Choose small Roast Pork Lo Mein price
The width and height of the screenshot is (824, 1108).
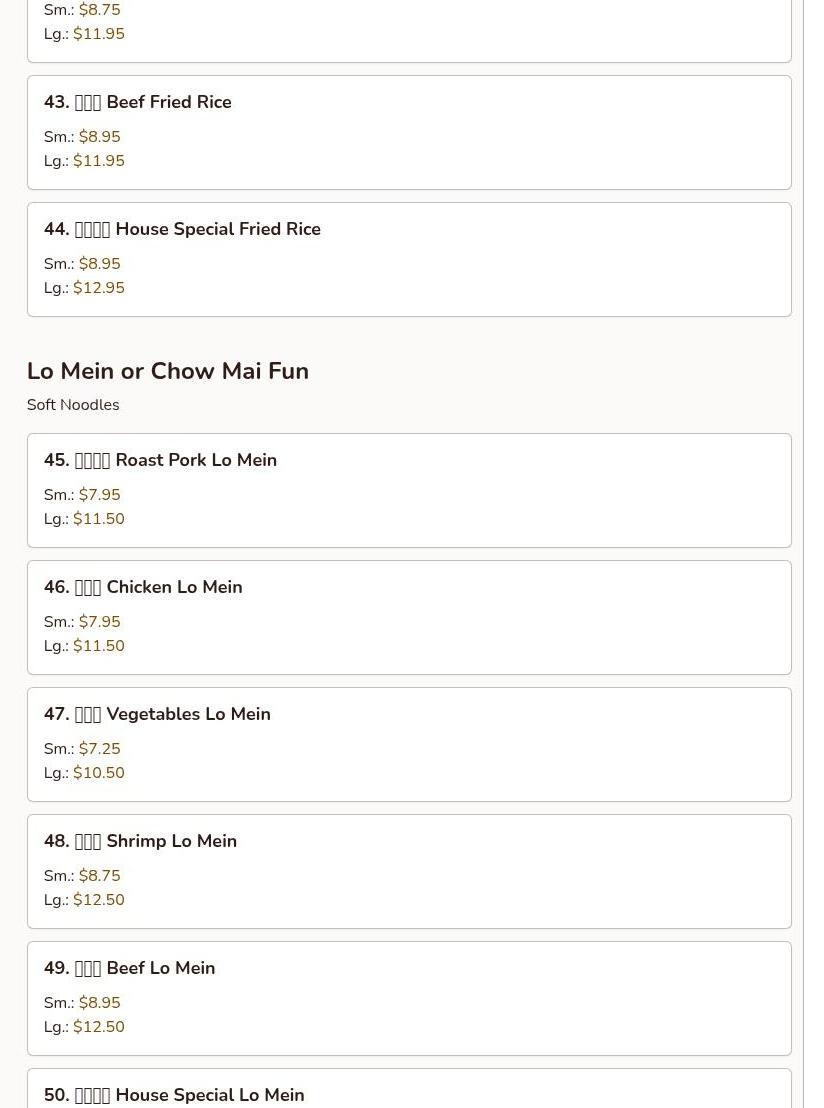point(99,495)
